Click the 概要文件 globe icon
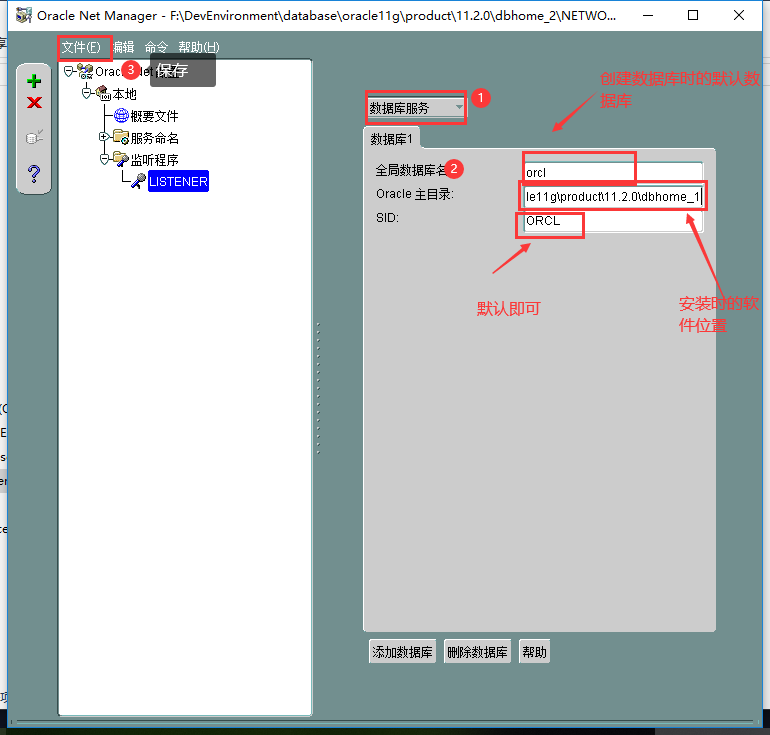Viewport: 770px width, 735px height. pyautogui.click(x=121, y=115)
